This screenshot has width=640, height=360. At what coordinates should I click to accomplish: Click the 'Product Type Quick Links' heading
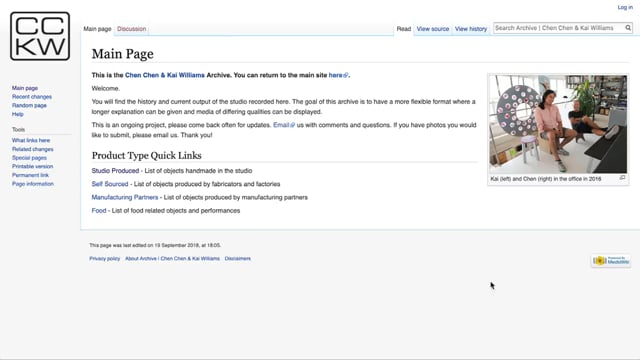coord(147,156)
